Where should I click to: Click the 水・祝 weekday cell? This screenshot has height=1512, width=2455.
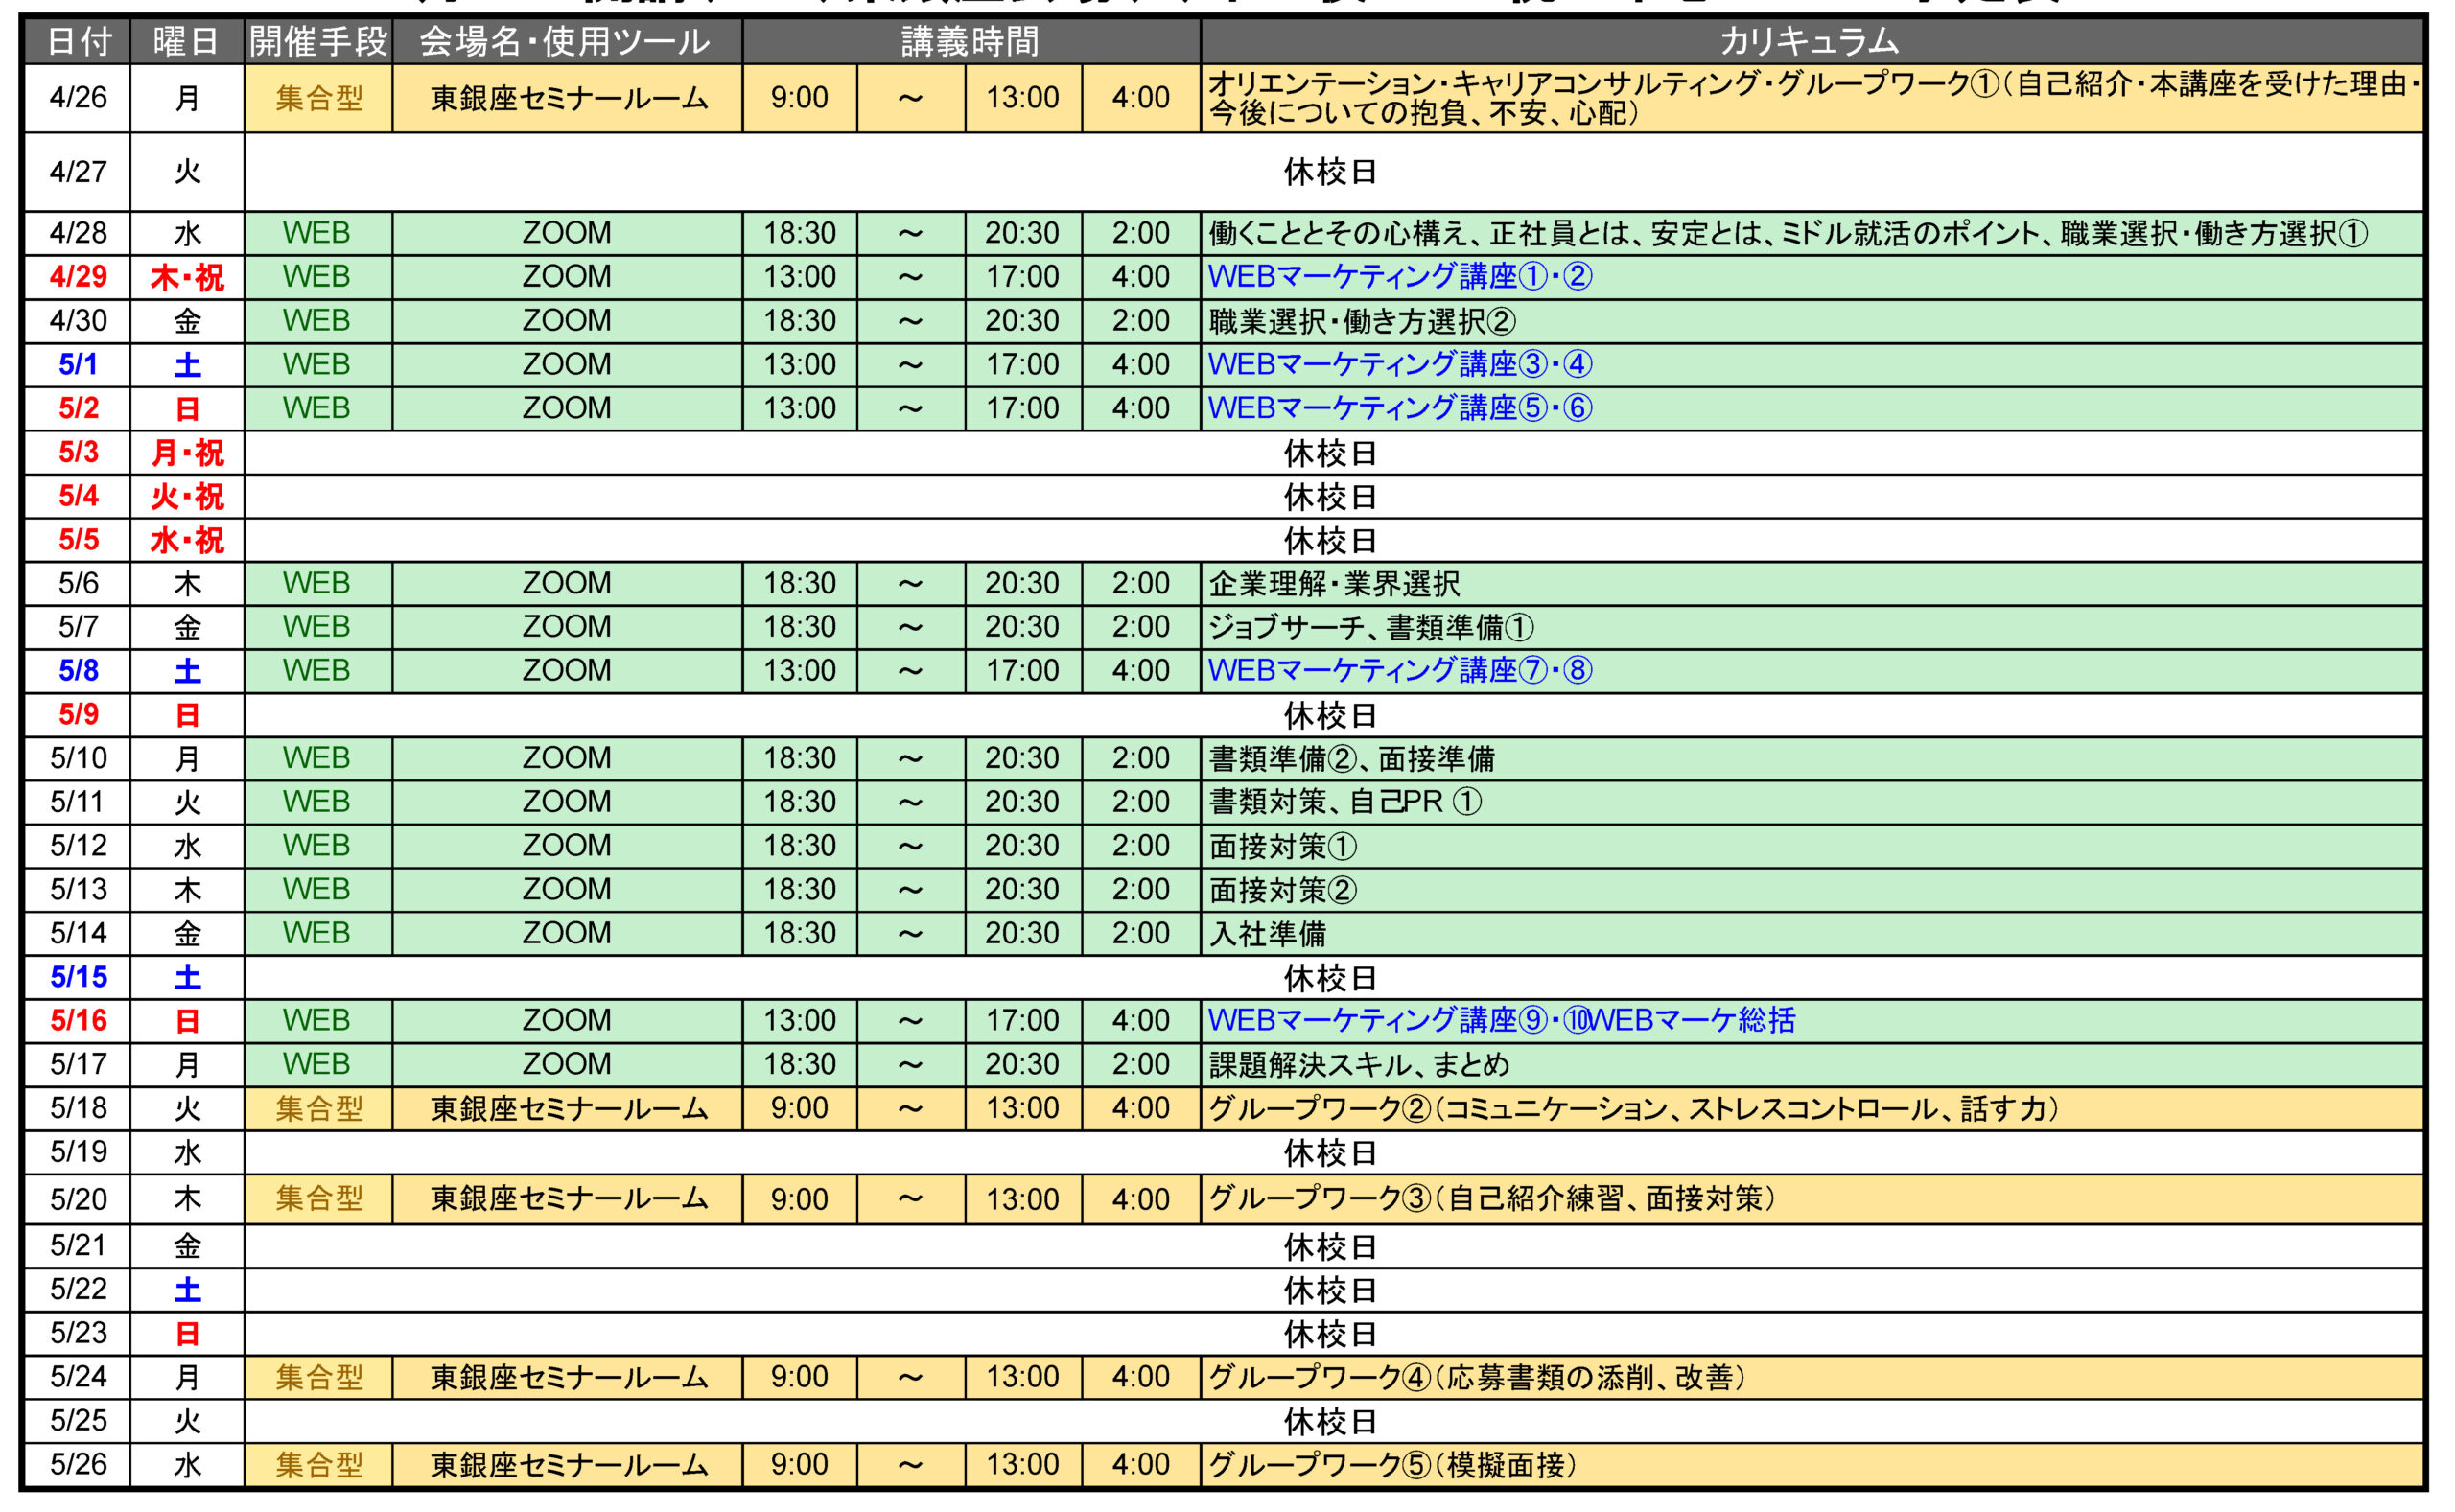(187, 540)
